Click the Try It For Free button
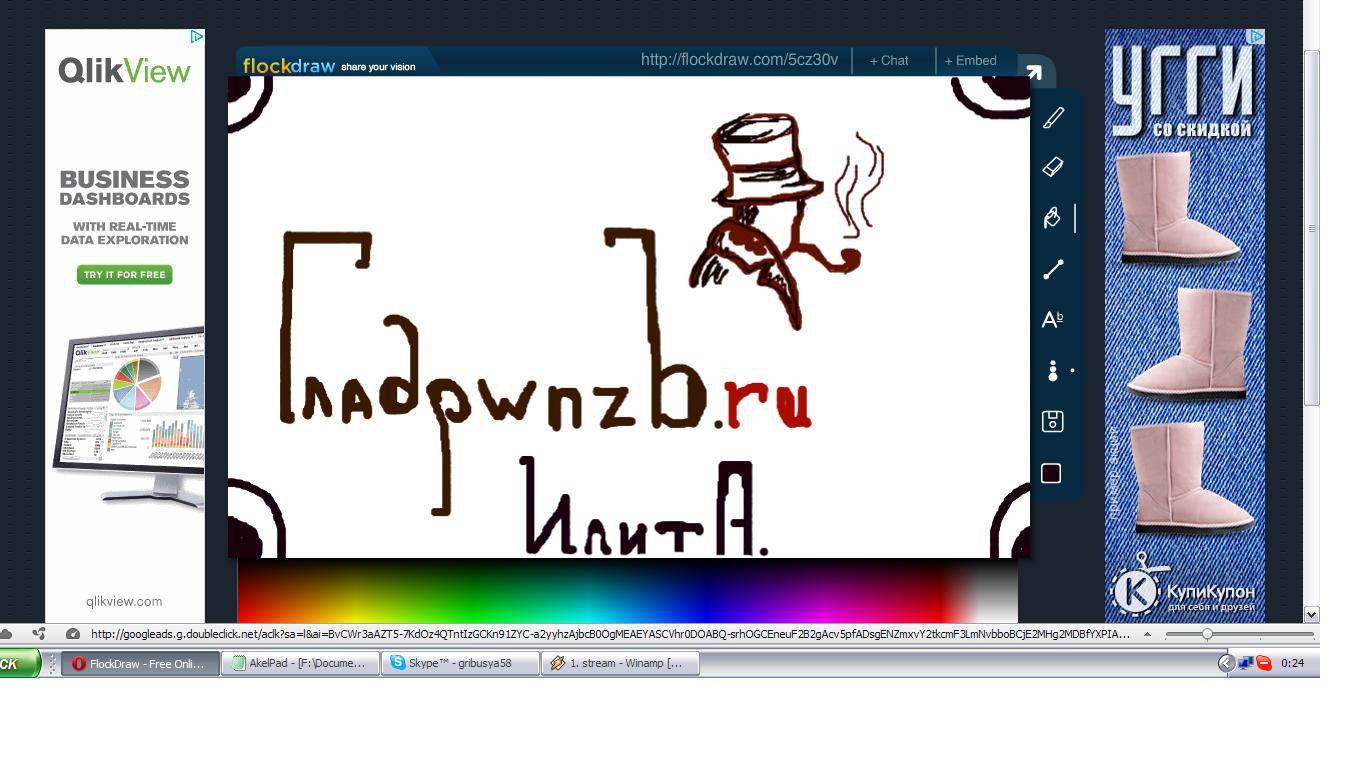Screen dimensions: 1366x768 click(x=125, y=275)
